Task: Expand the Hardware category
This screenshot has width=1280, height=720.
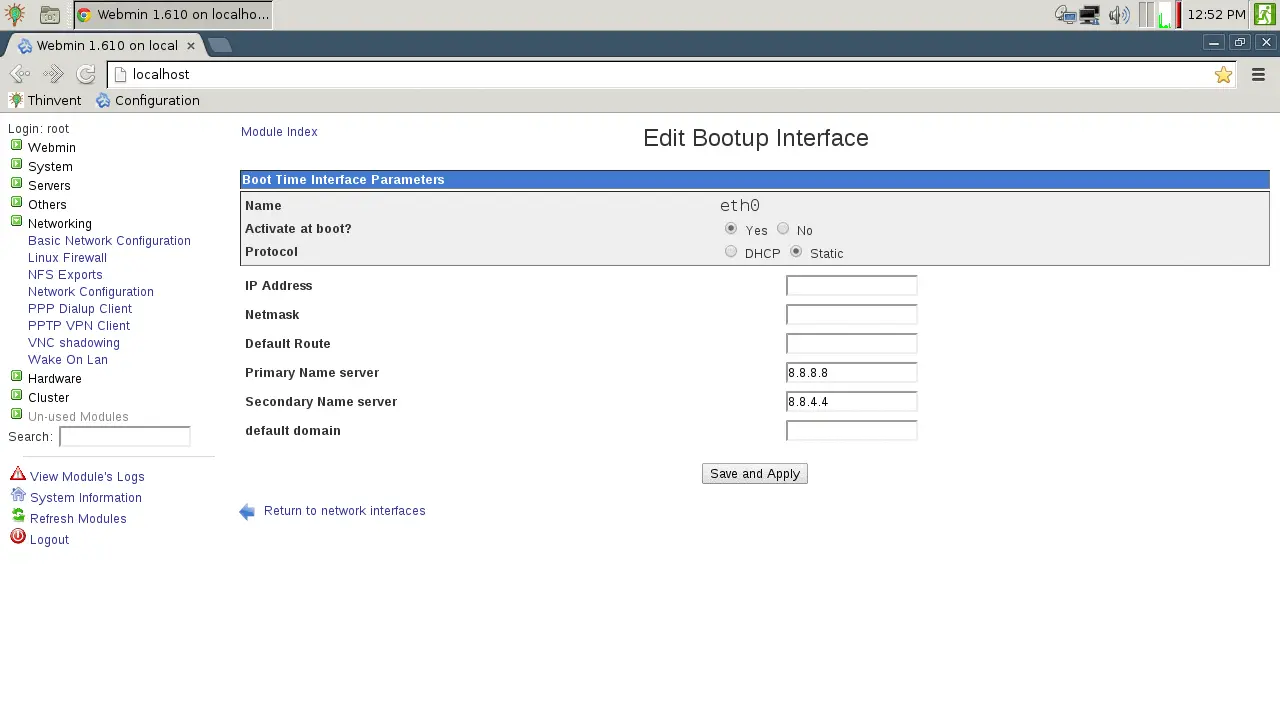Action: (x=16, y=377)
